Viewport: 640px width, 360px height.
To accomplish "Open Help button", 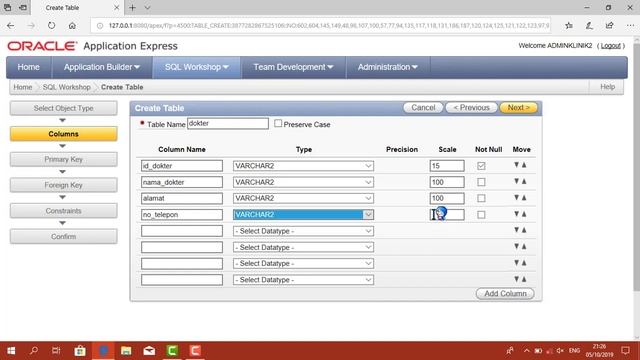I will coord(607,87).
